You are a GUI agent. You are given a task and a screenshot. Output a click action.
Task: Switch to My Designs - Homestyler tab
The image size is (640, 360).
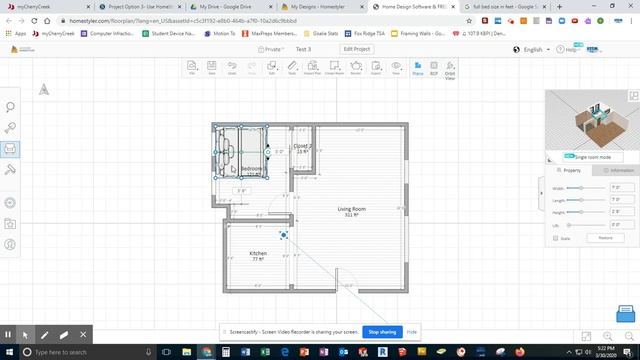[x=322, y=7]
